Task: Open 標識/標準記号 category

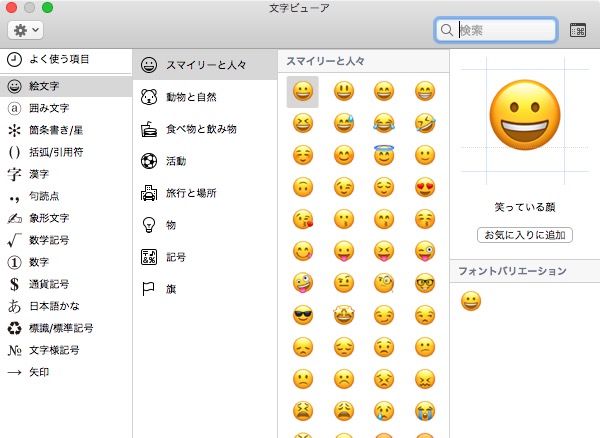Action: (x=66, y=328)
